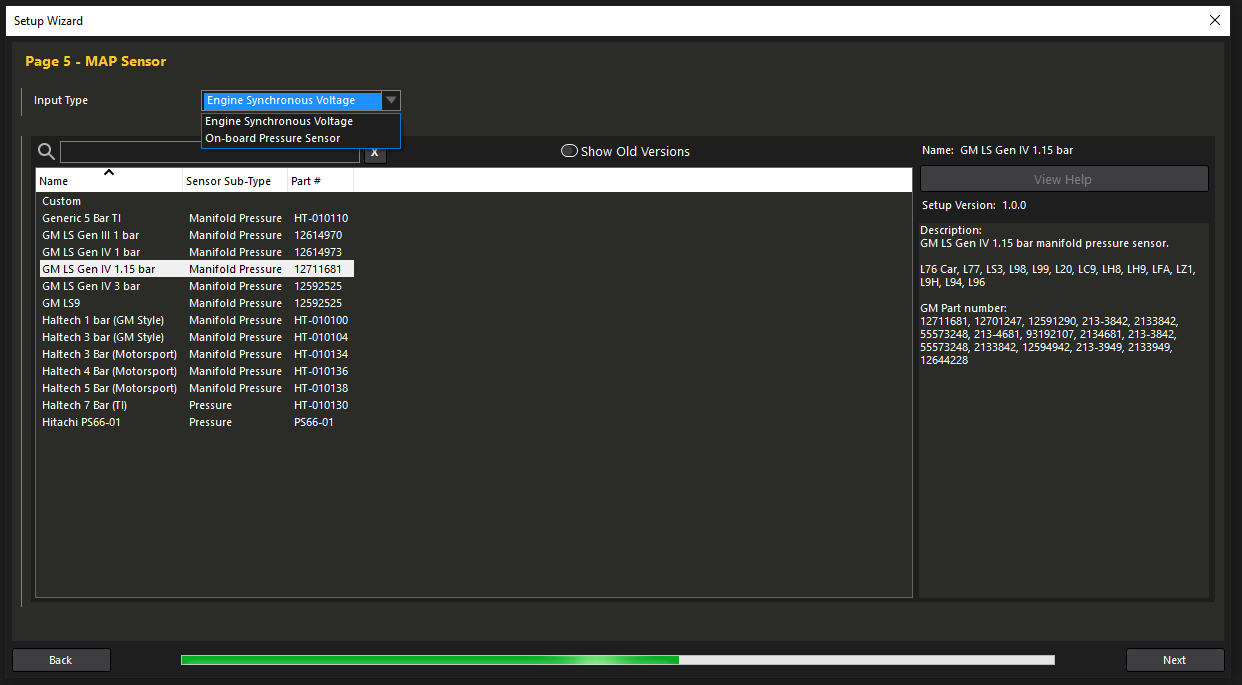Click the View Help button

click(1064, 179)
